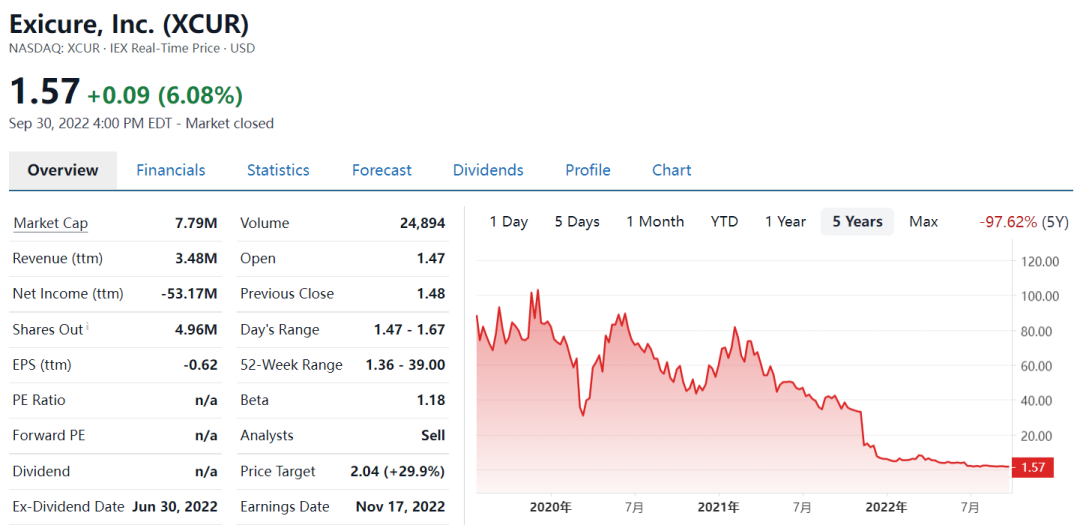This screenshot has height=528, width=1080.
Task: Click the Forward PE label
Action: click(x=49, y=436)
